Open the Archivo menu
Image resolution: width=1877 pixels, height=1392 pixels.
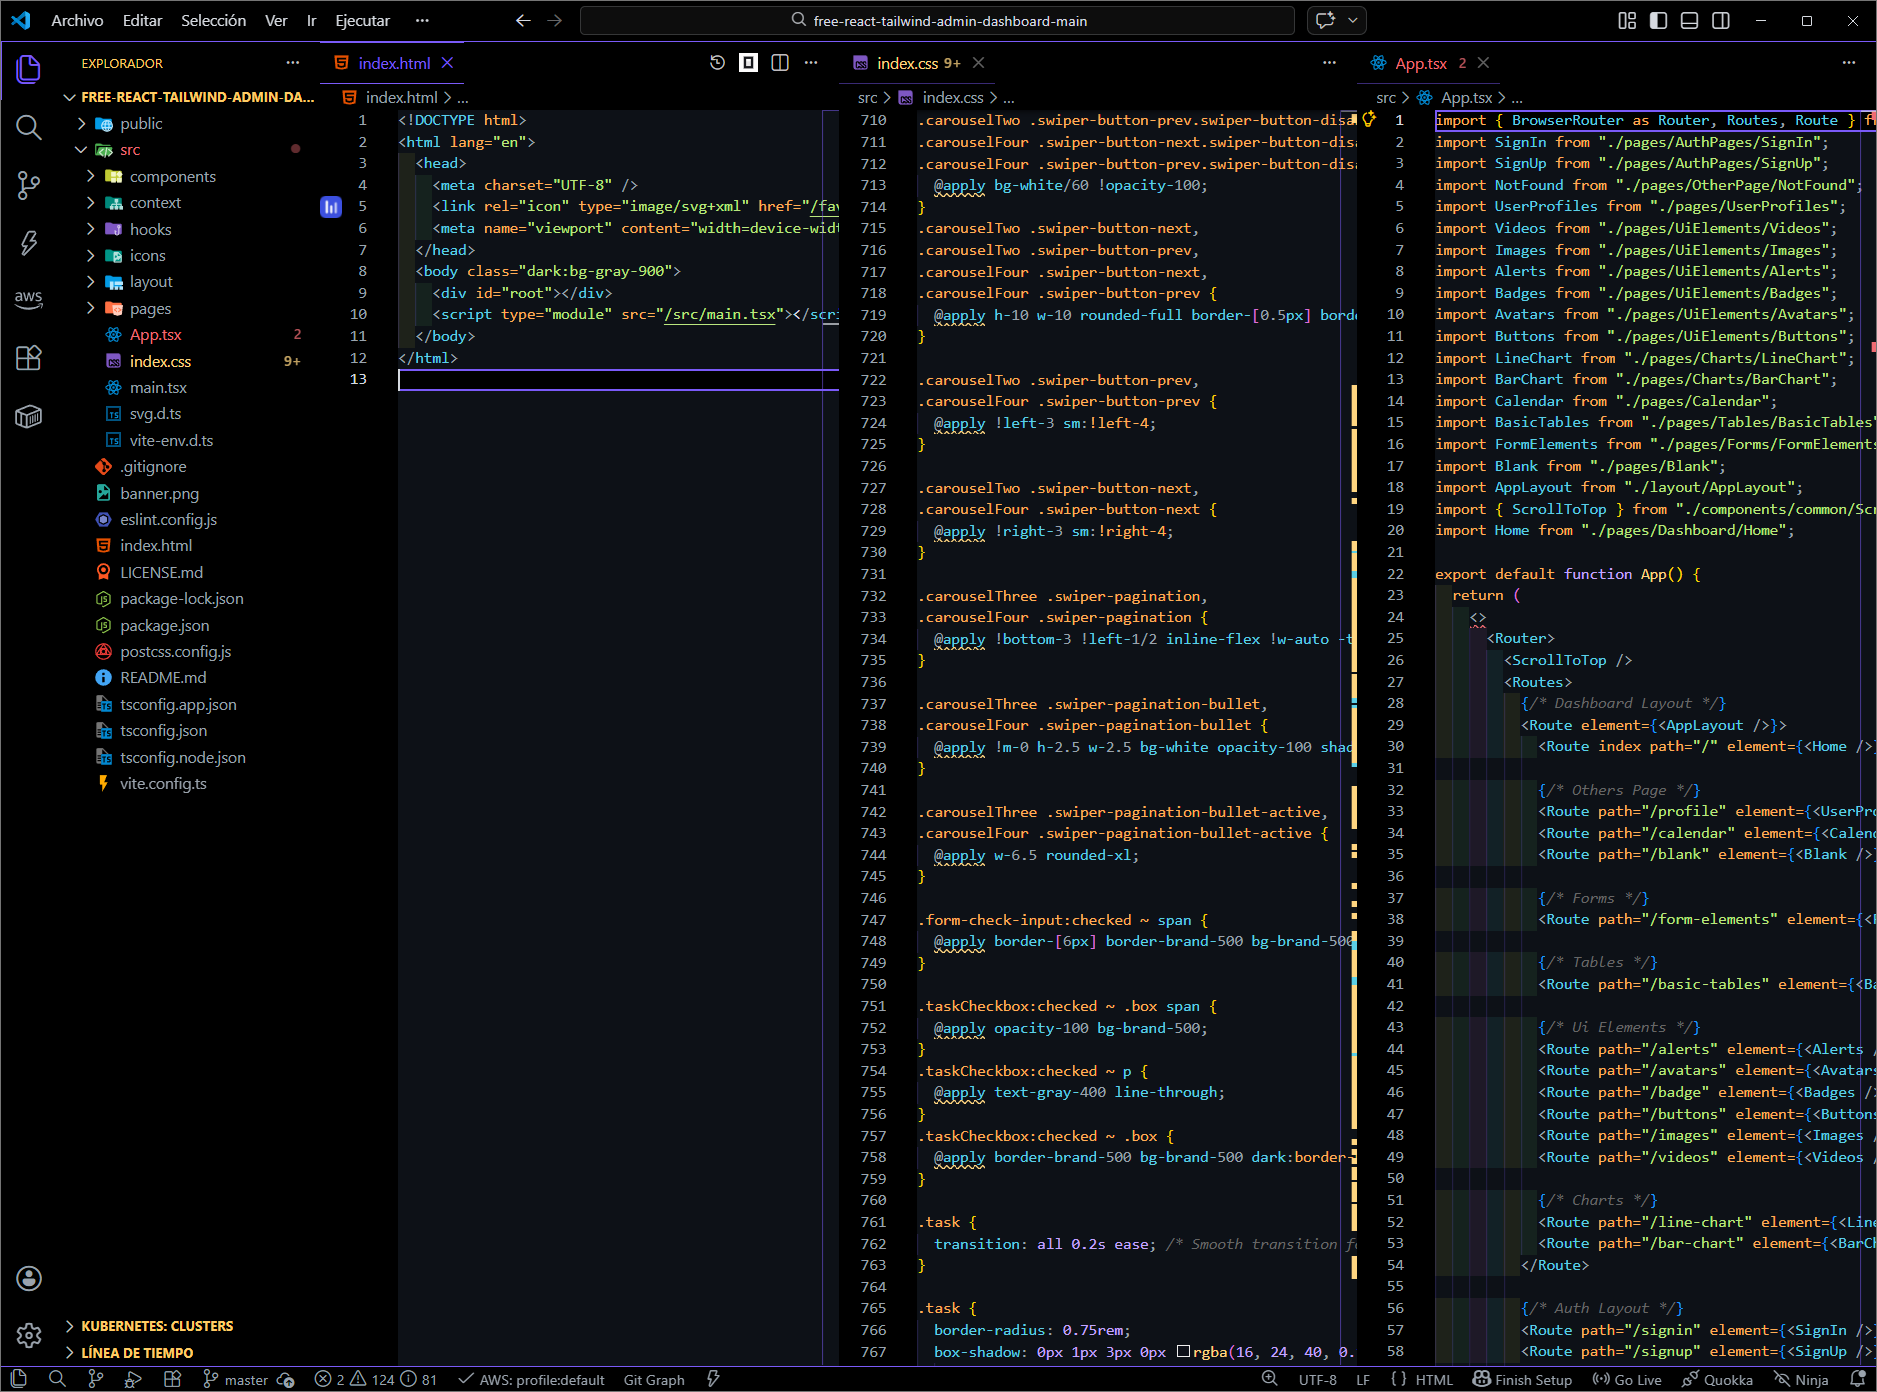pyautogui.click(x=77, y=20)
